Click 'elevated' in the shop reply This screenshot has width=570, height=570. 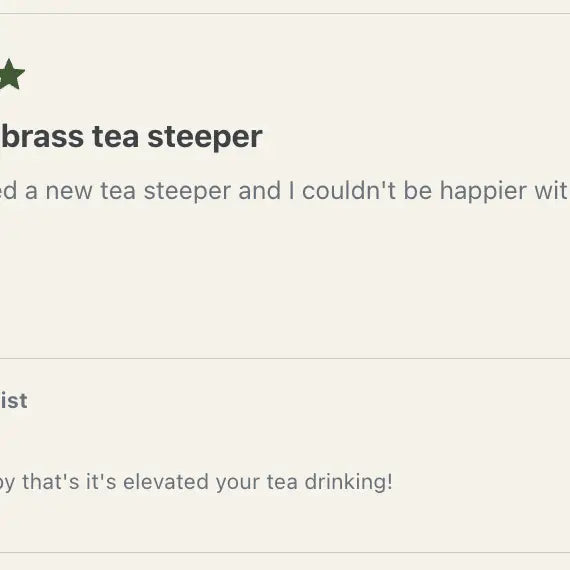[x=165, y=482]
